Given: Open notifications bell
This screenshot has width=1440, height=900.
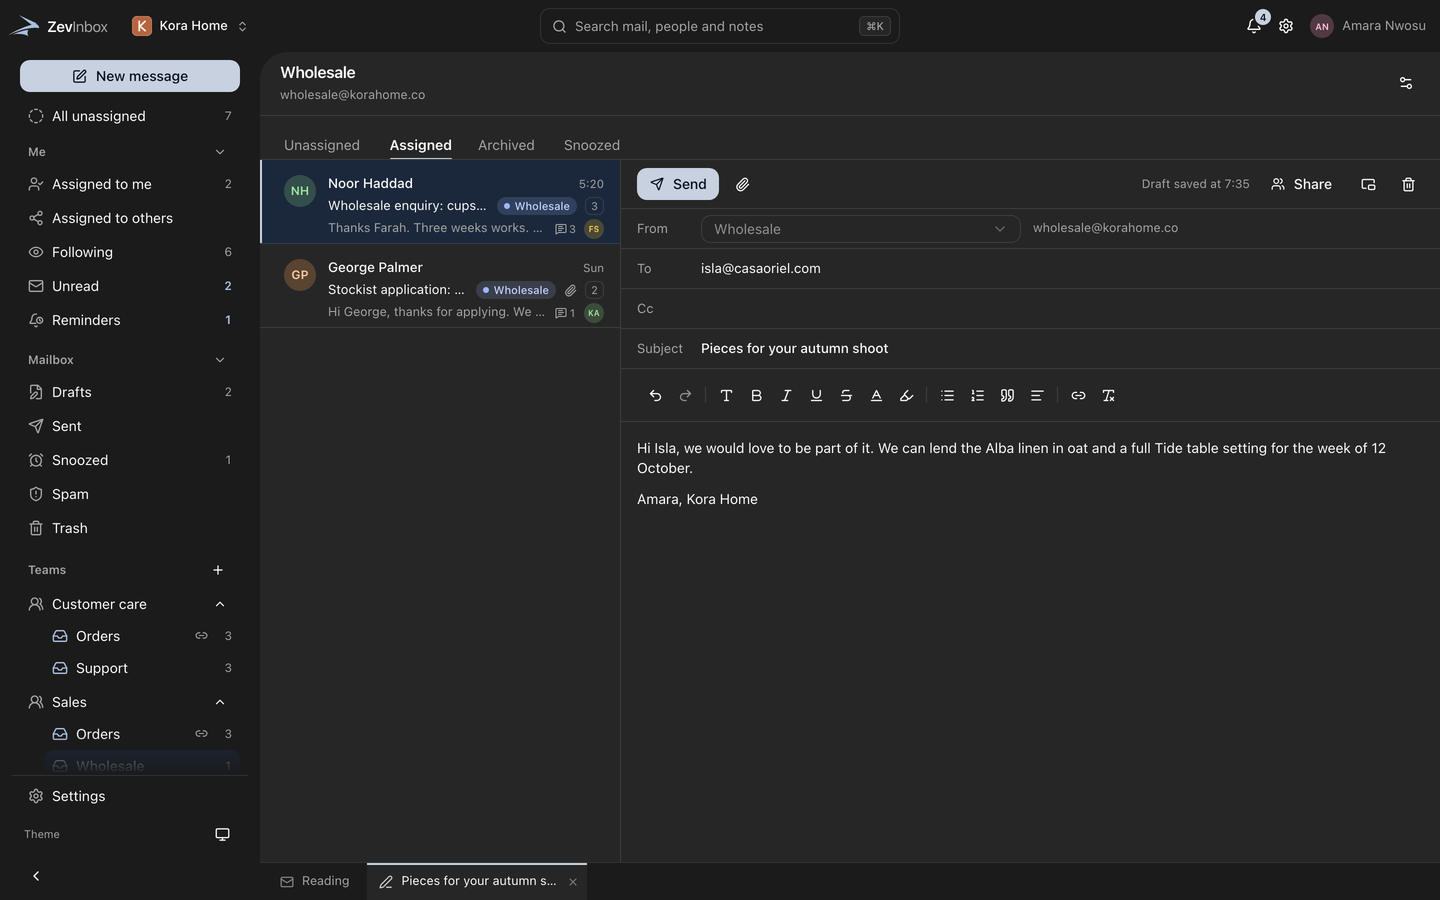Looking at the screenshot, I should pos(1254,26).
